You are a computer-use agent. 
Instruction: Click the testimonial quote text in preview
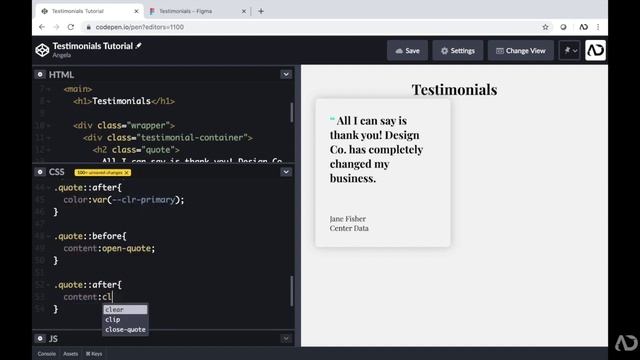point(376,149)
